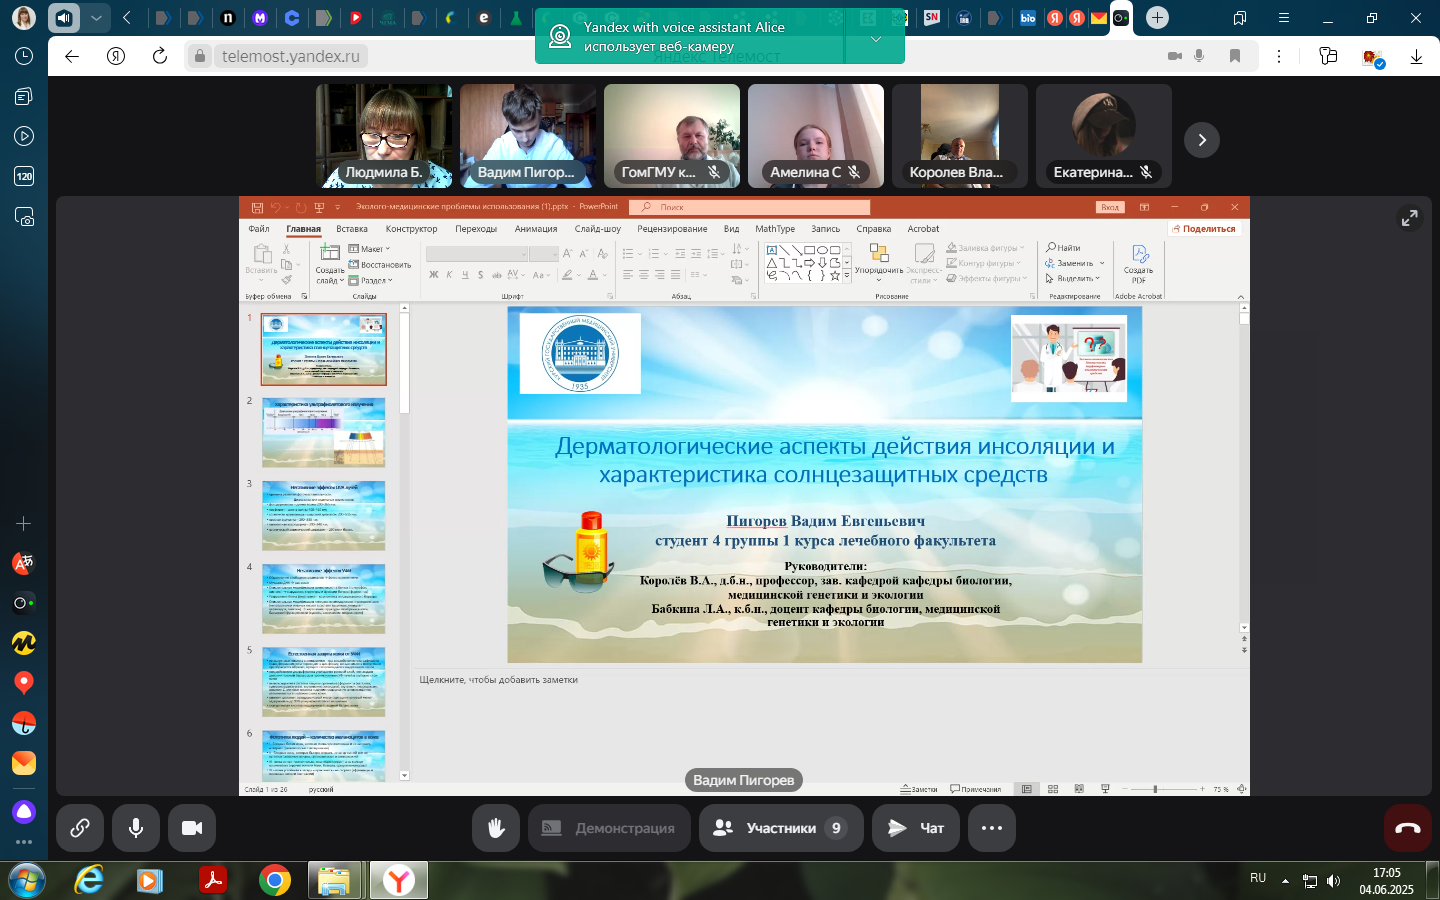The image size is (1440, 900).
Task: Copy the meeting link with chain icon
Action: (x=80, y=828)
